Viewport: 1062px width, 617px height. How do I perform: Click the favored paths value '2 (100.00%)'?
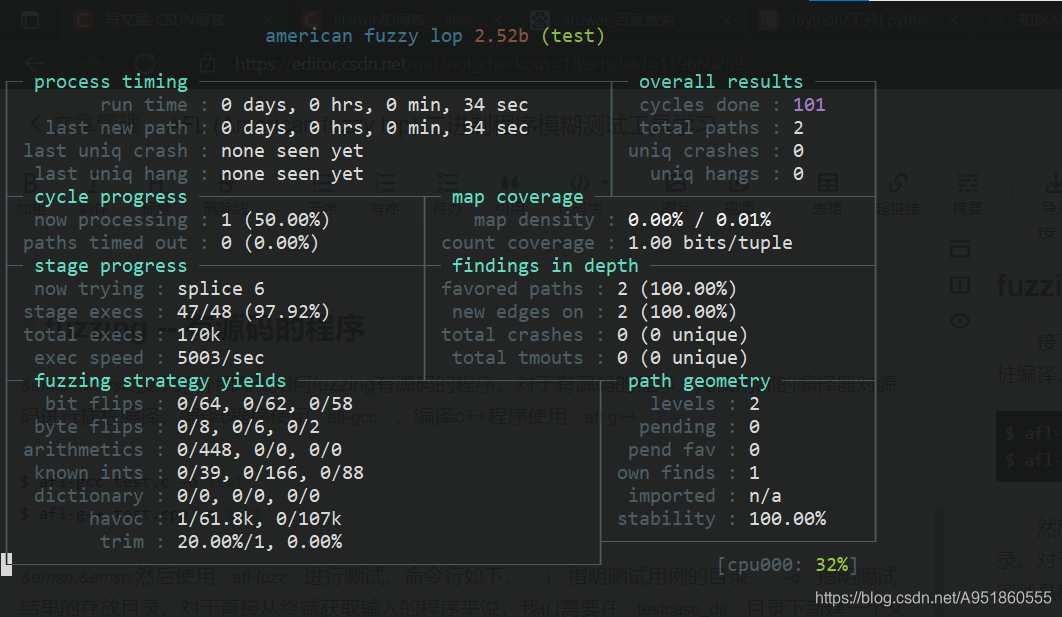pos(677,289)
